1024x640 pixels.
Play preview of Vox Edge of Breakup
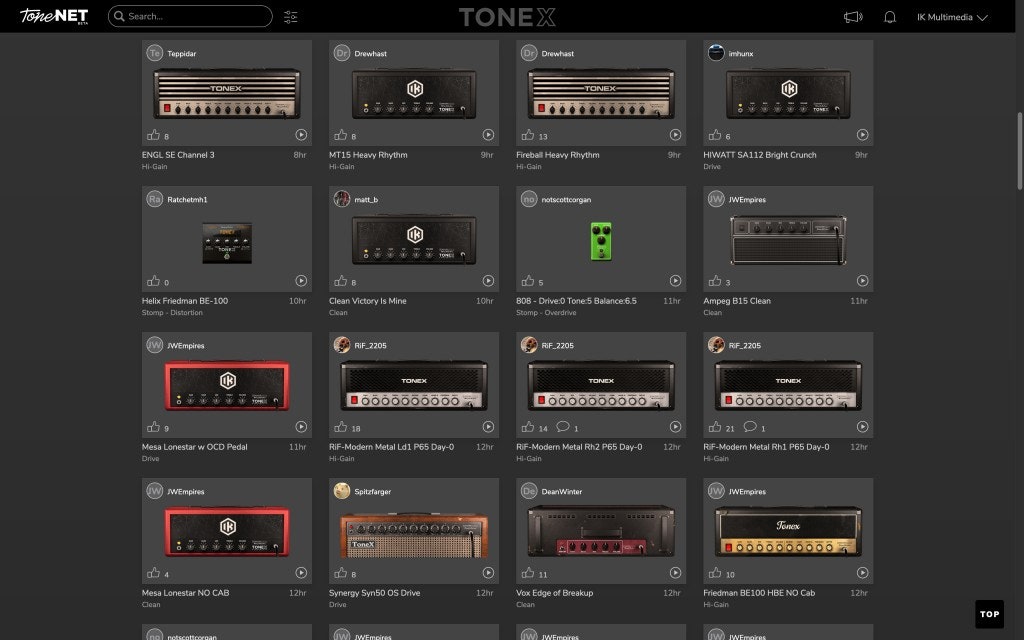coord(675,573)
